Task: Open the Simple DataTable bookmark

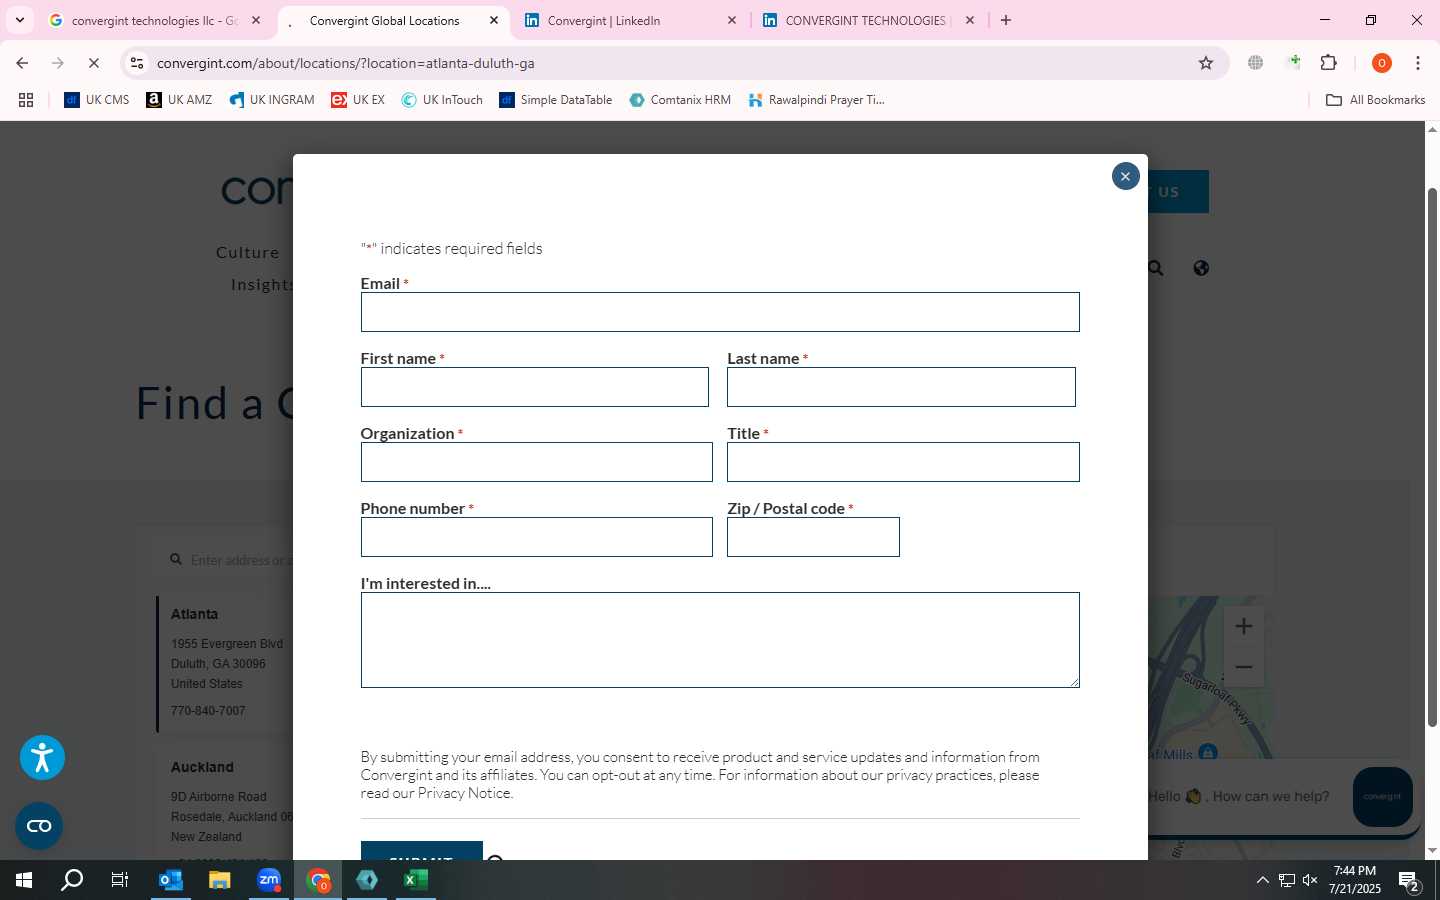Action: pyautogui.click(x=556, y=100)
